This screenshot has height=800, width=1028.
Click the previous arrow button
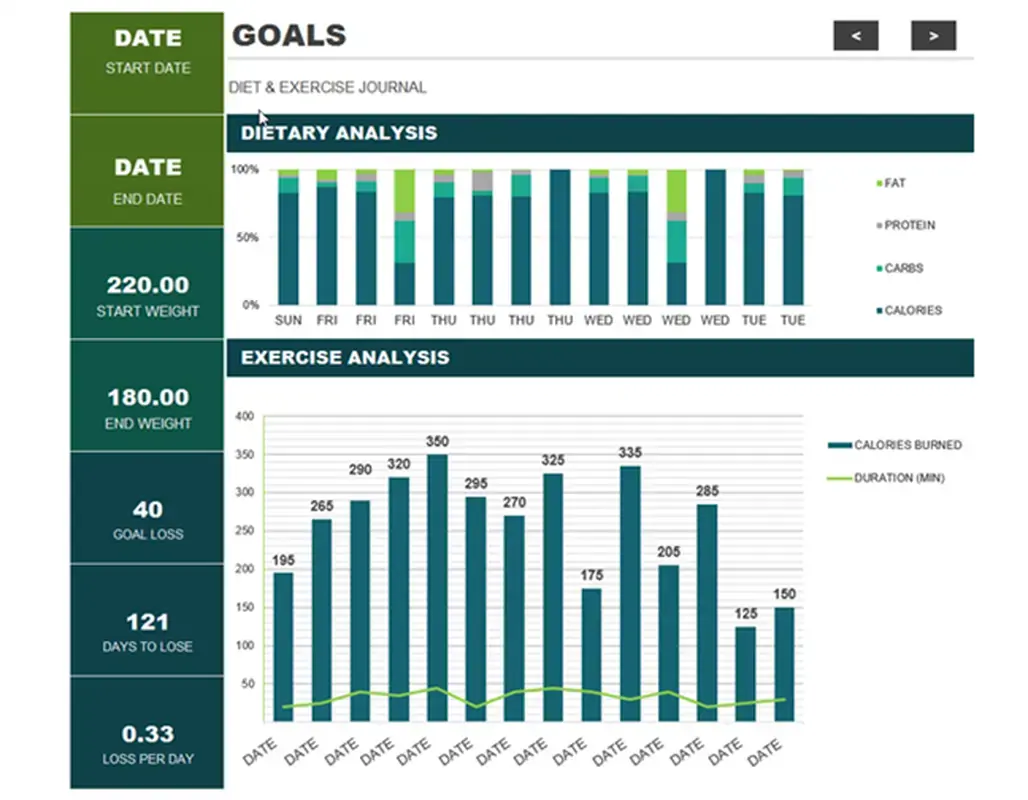[x=855, y=36]
